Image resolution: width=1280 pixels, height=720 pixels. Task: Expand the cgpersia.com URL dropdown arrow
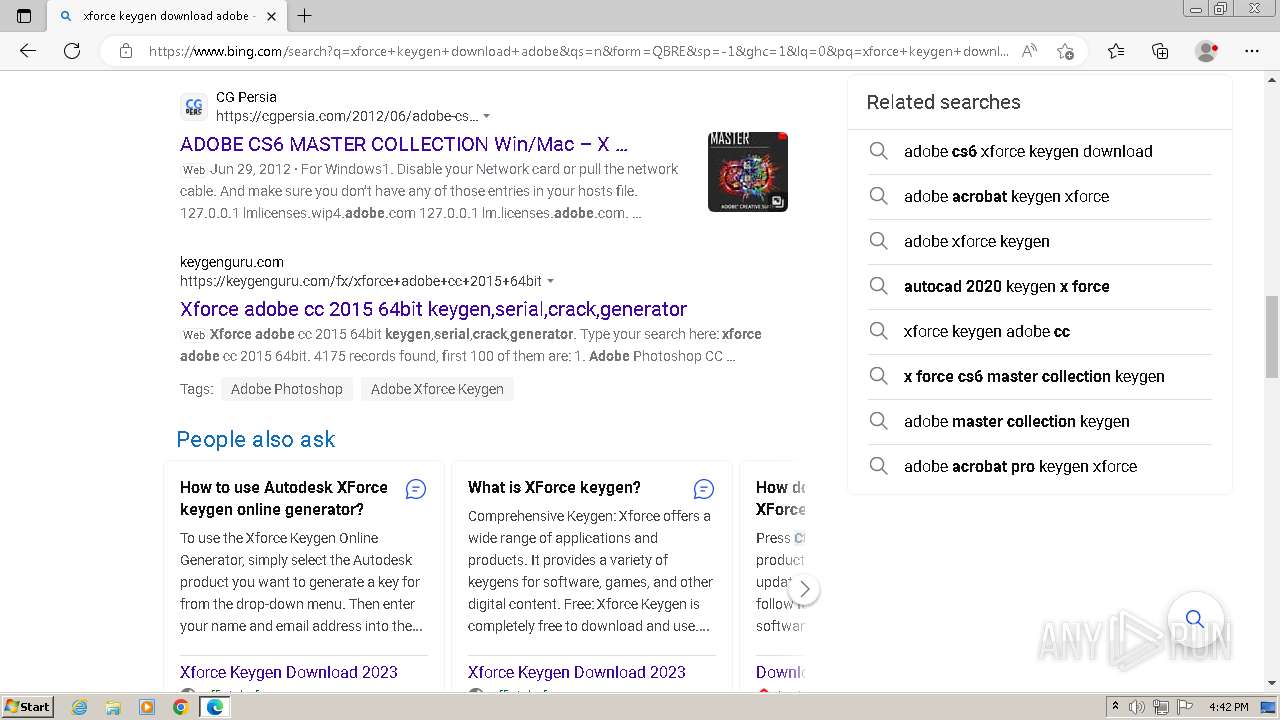point(487,117)
